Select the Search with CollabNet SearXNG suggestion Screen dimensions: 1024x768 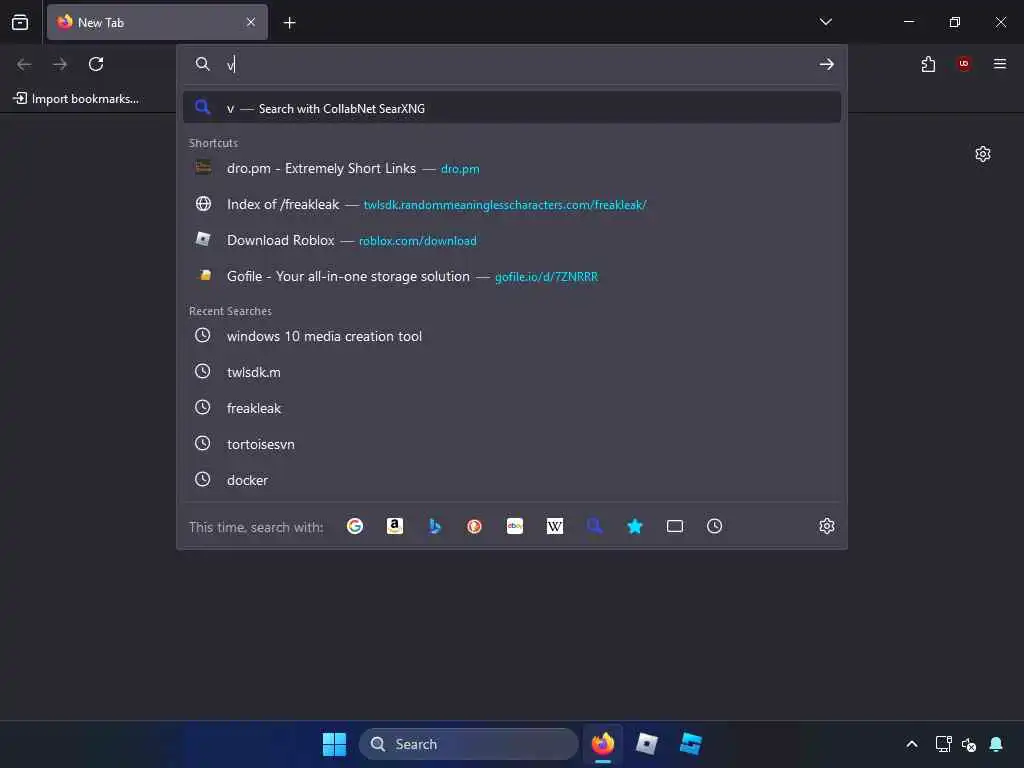pyautogui.click(x=511, y=108)
